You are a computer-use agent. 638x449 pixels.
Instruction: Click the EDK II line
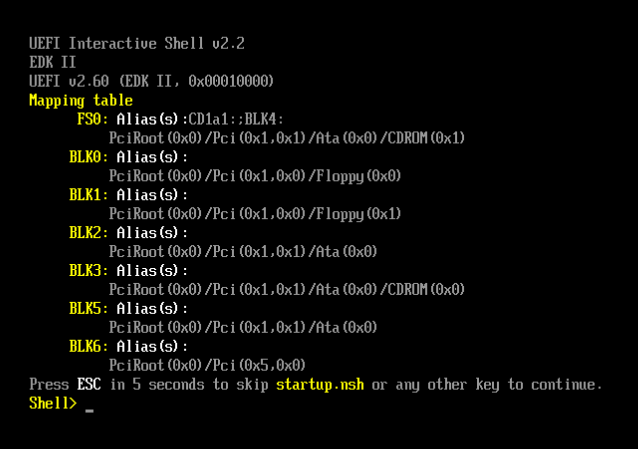tap(52, 62)
